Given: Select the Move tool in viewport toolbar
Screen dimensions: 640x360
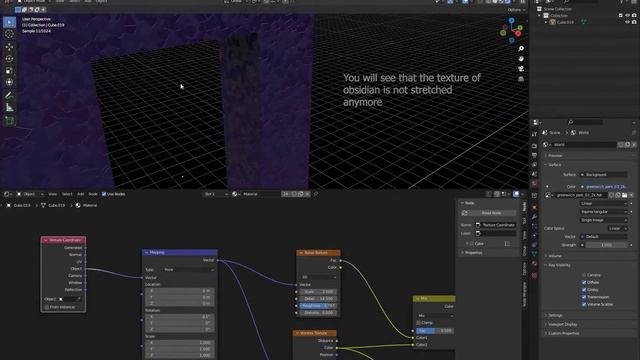Looking at the screenshot, I should (x=9, y=47).
